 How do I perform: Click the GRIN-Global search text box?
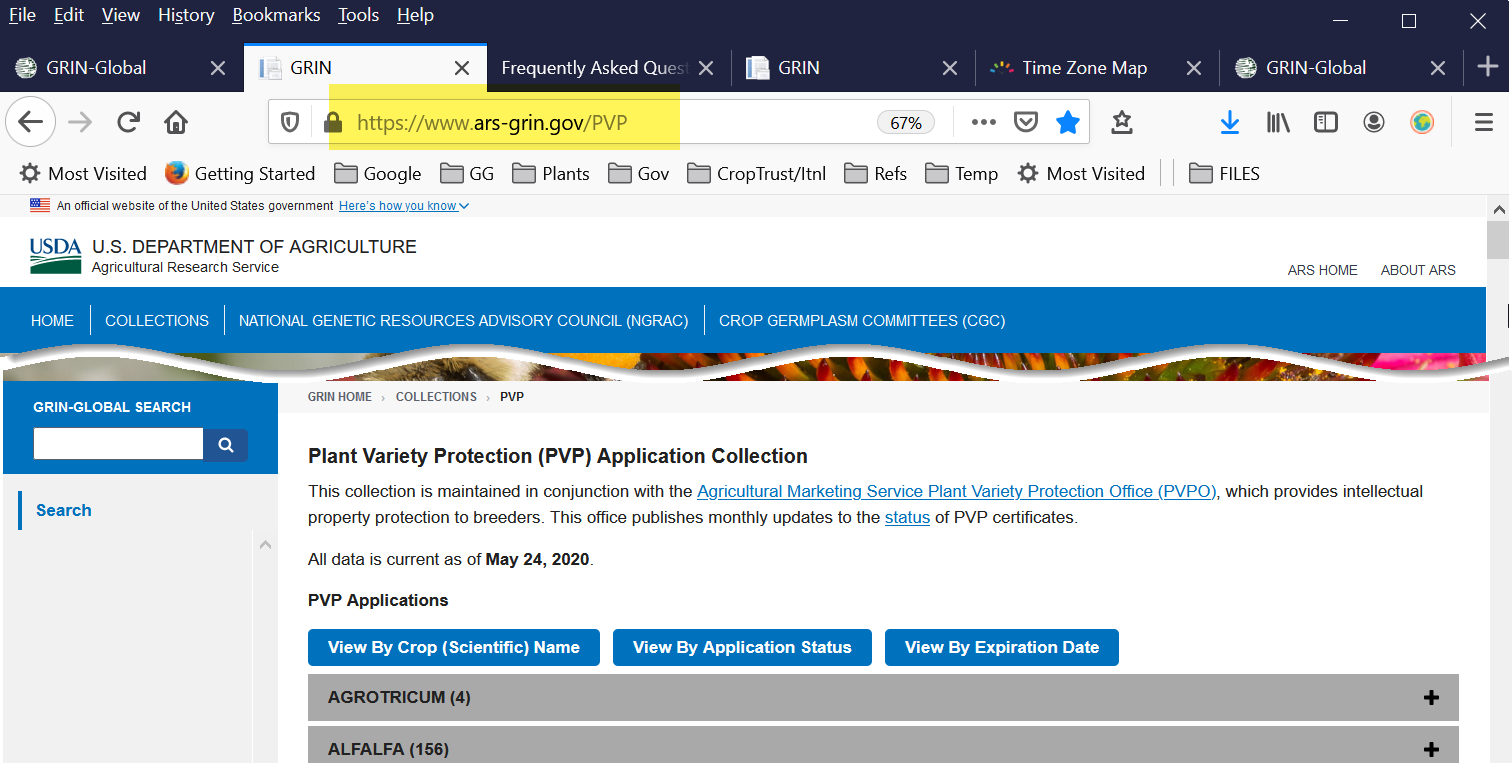pos(119,445)
